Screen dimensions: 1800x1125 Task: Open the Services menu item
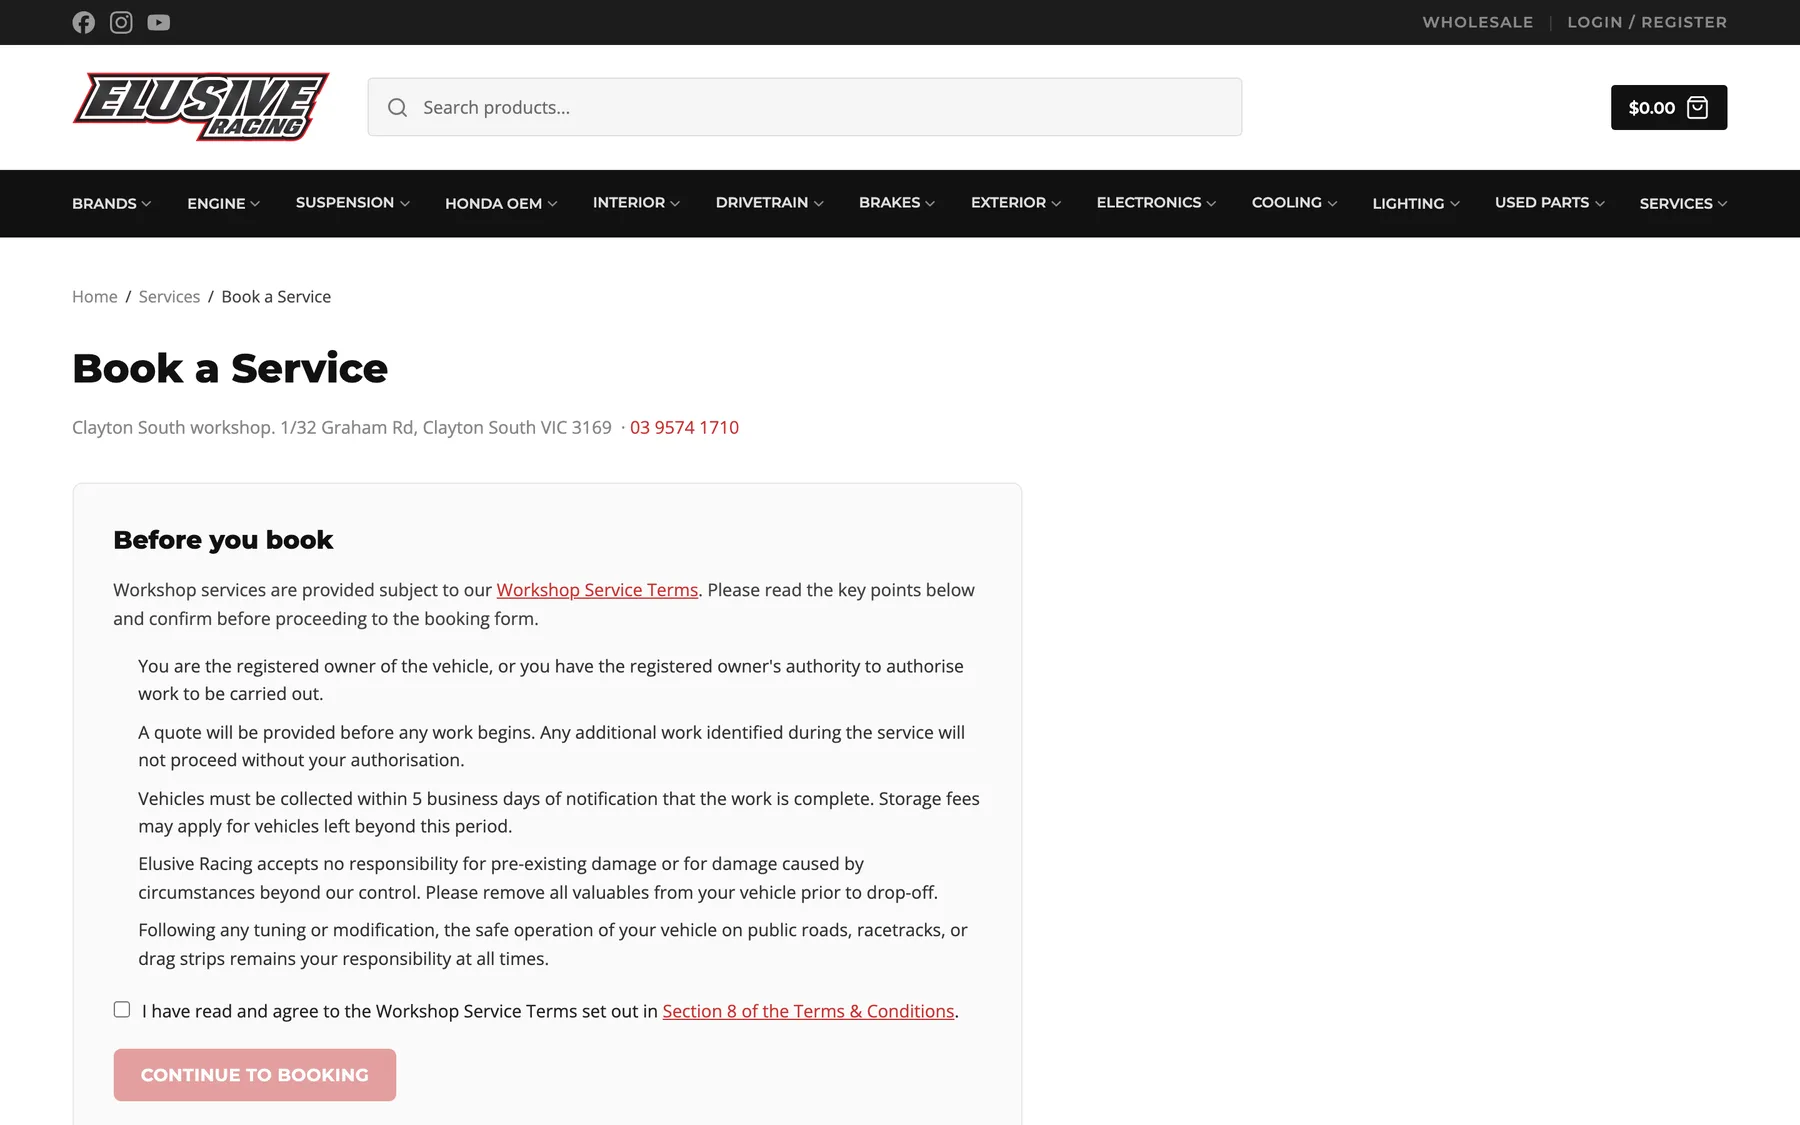pyautogui.click(x=1683, y=203)
